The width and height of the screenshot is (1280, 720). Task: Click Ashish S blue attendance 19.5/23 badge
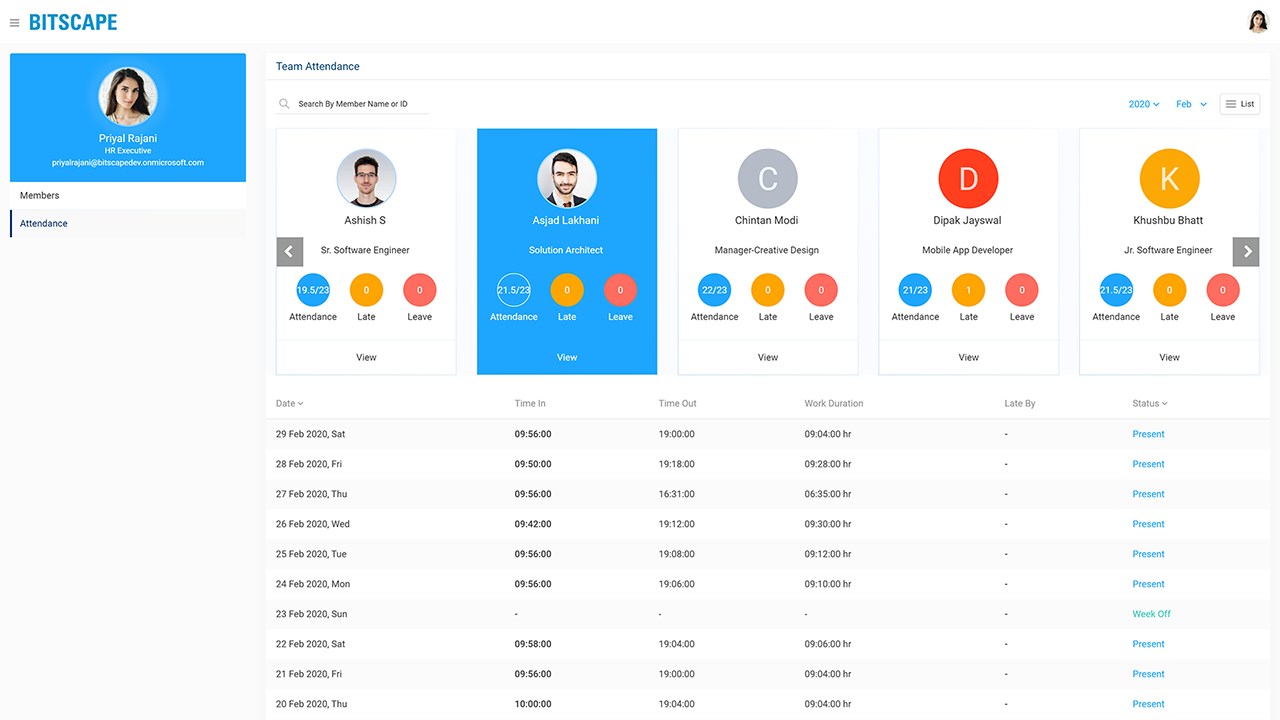click(x=313, y=290)
